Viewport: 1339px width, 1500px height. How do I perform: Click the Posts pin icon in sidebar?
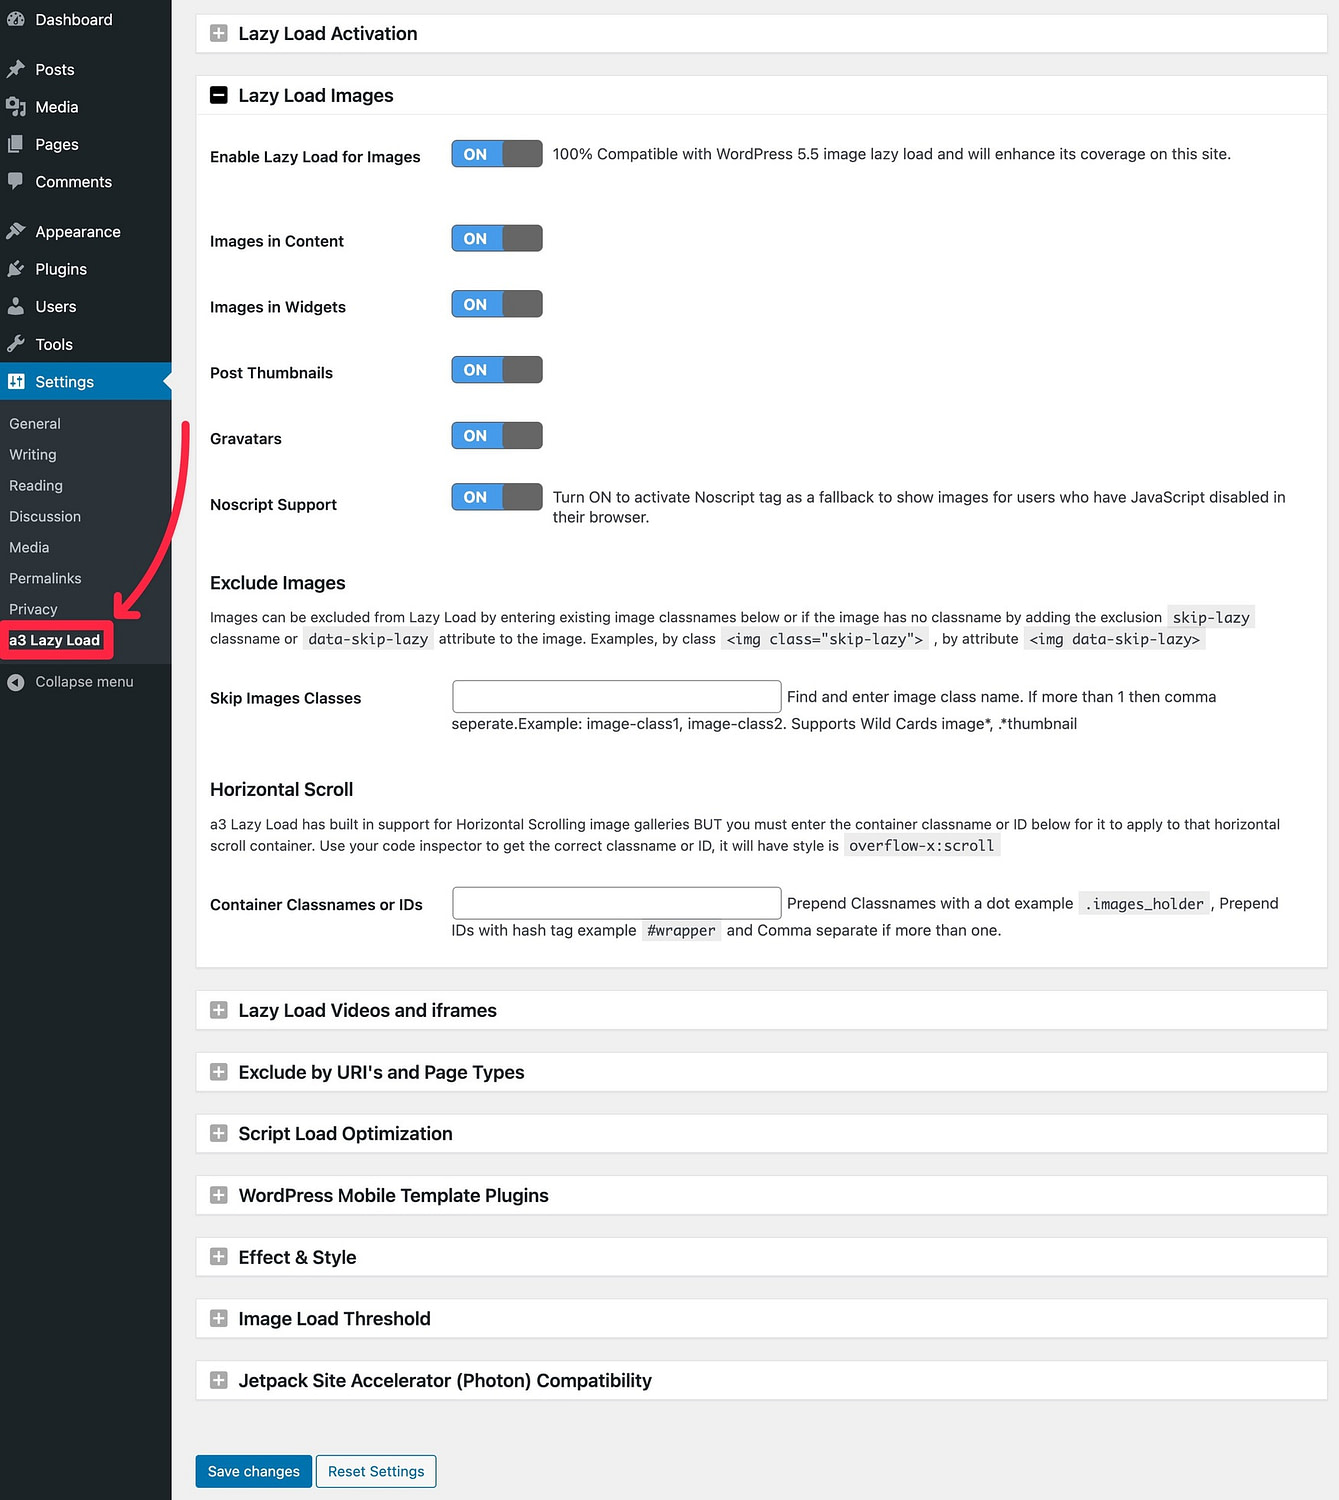(x=17, y=68)
